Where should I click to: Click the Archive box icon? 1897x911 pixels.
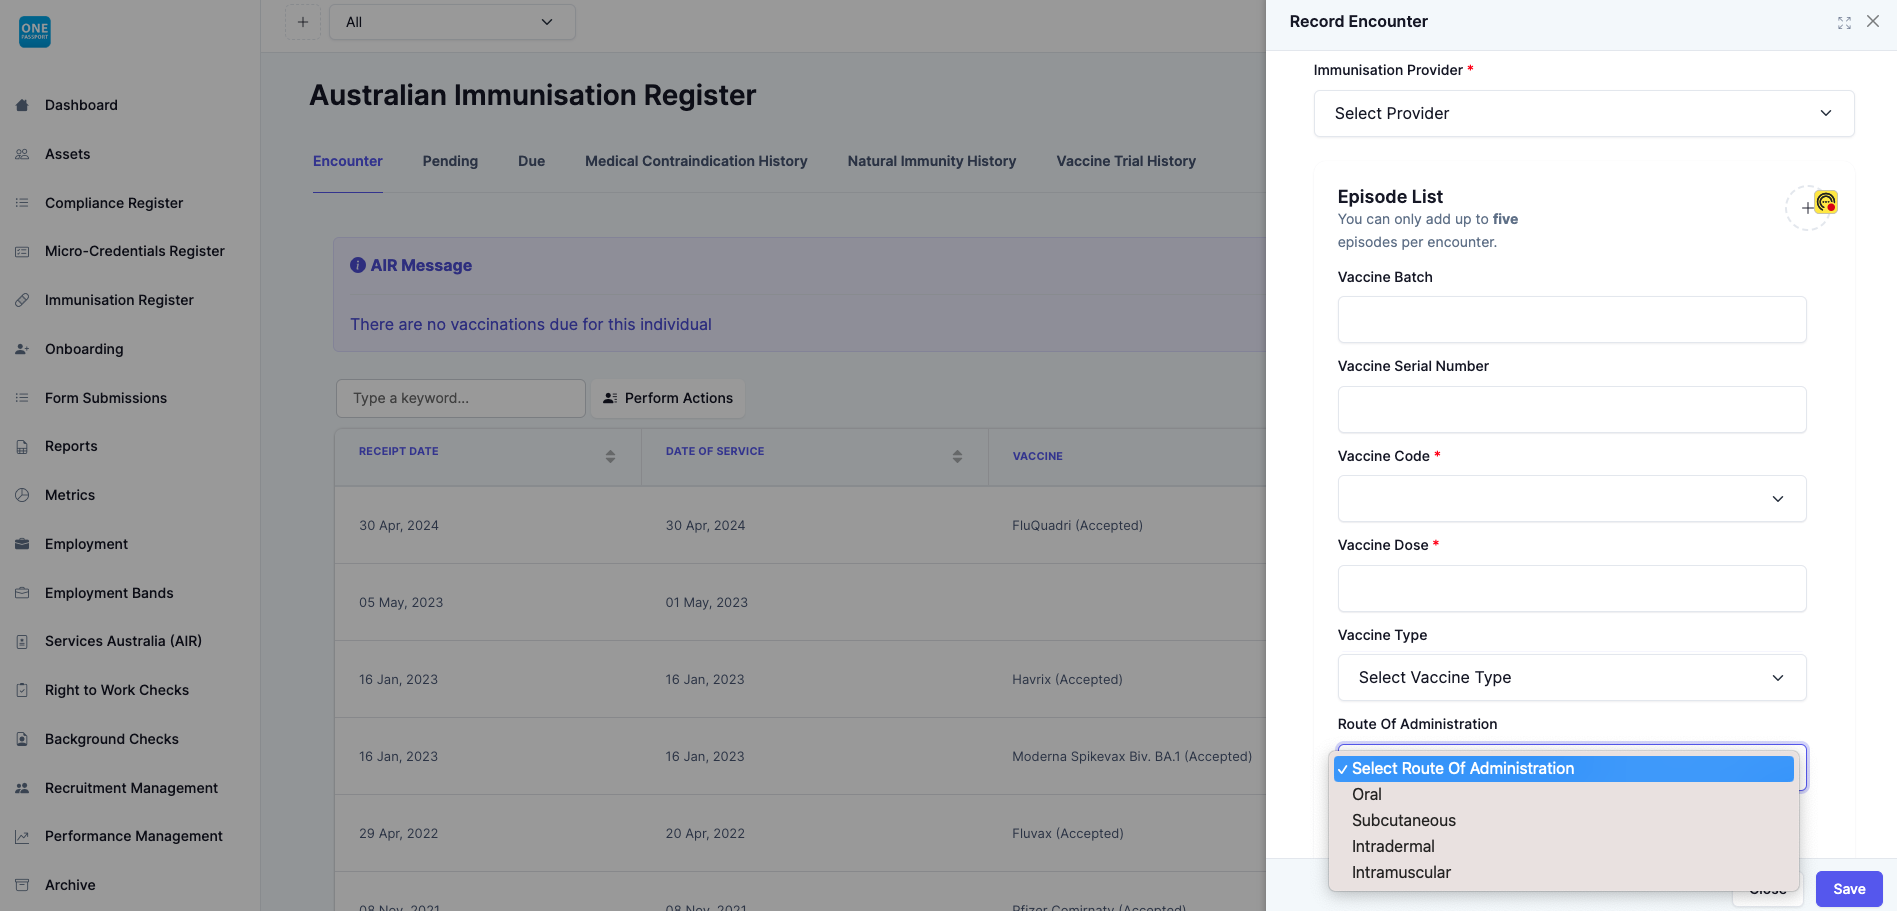coord(22,885)
